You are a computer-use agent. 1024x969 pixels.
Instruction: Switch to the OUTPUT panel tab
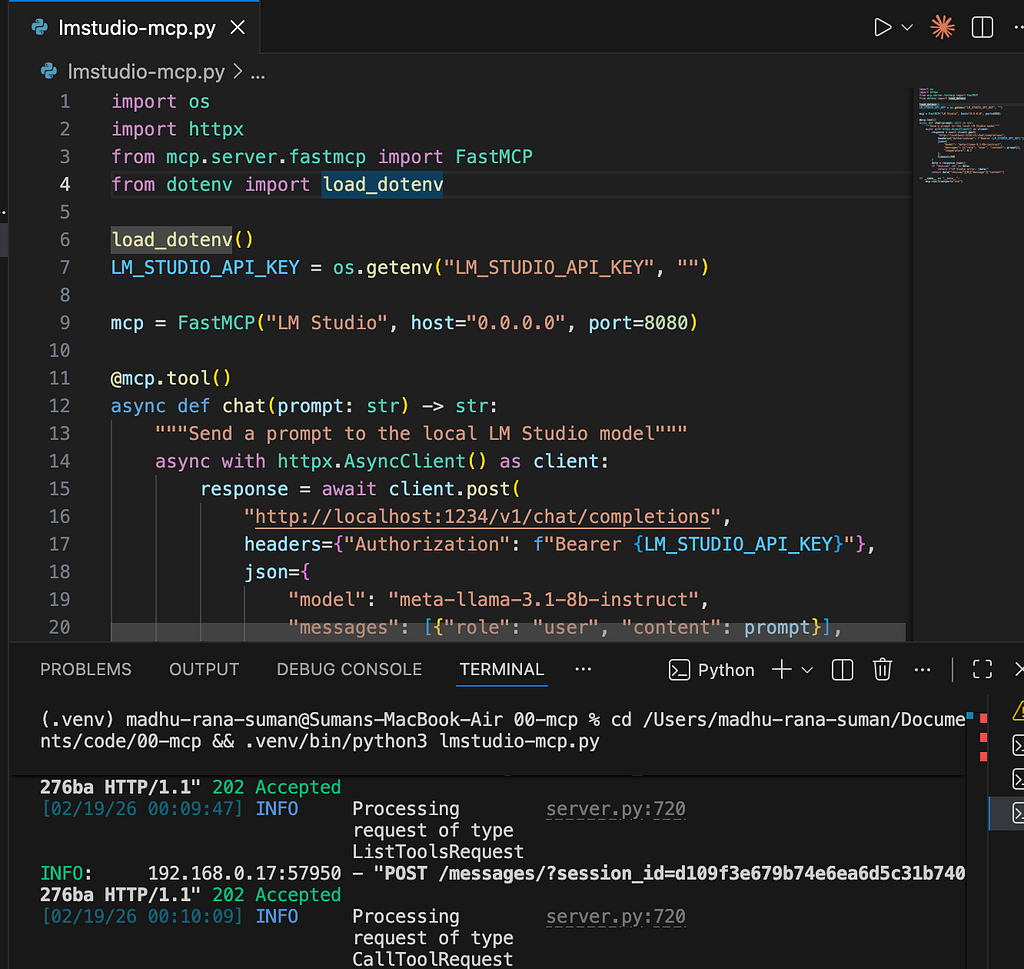[x=204, y=669]
